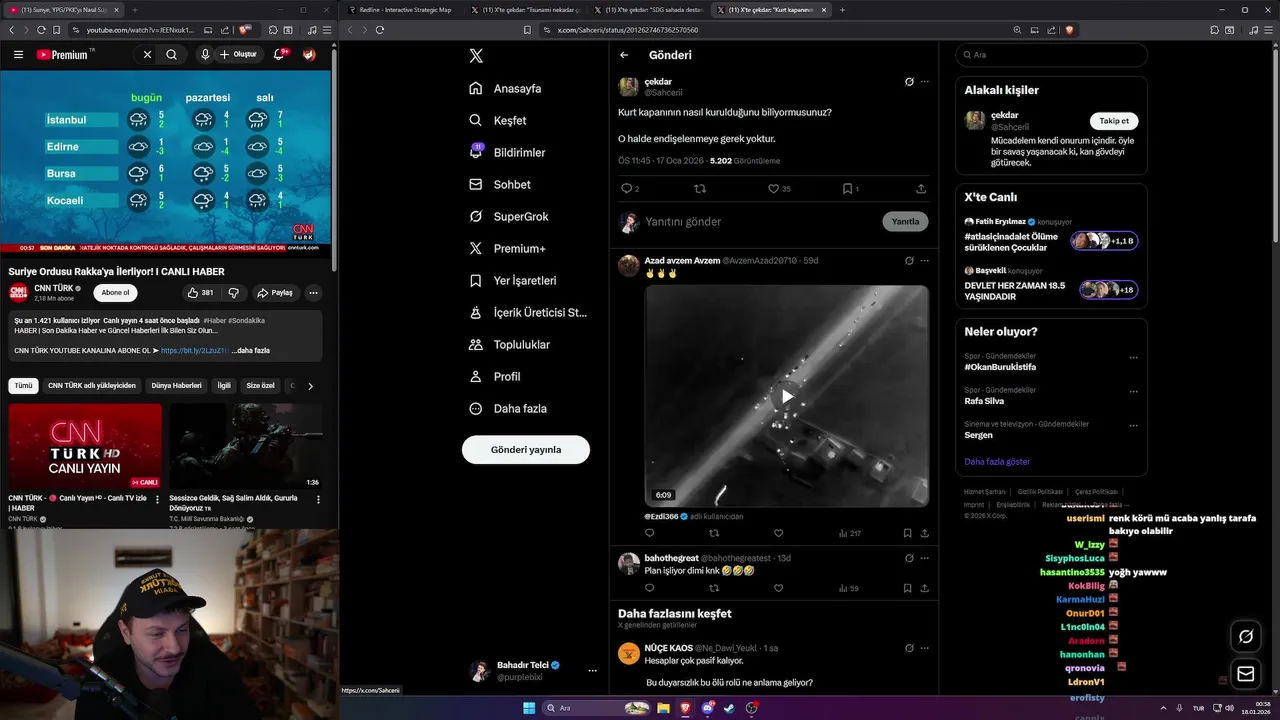Click Gönderi yayınla button
Image resolution: width=1280 pixels, height=720 pixels.
click(526, 450)
